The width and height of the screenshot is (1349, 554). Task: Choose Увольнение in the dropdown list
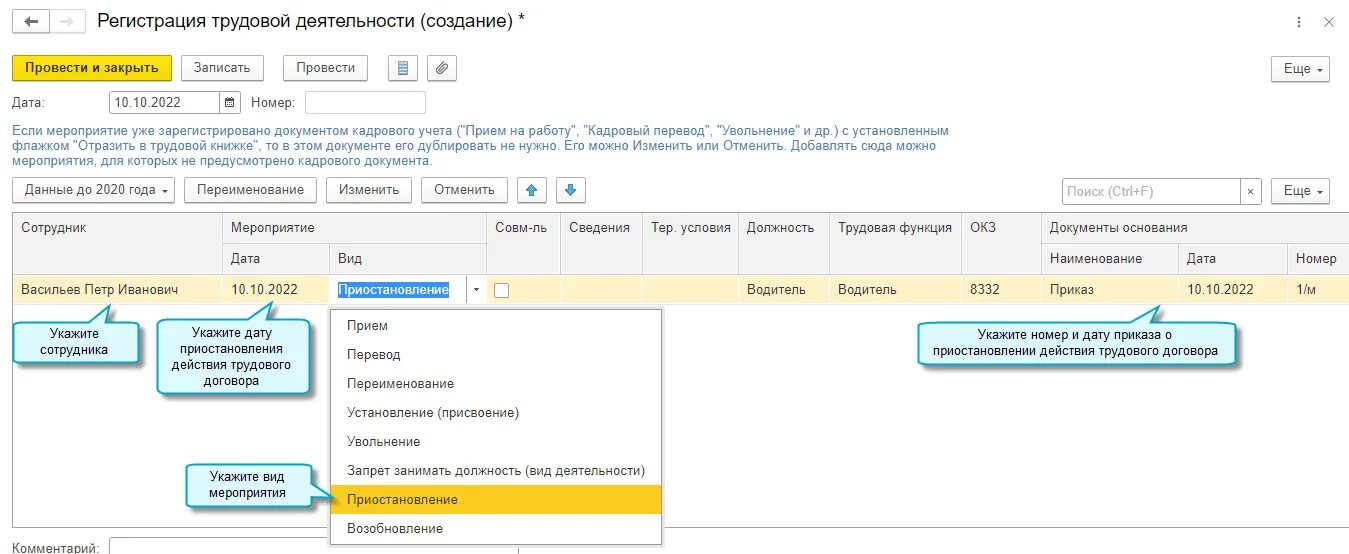[x=383, y=441]
